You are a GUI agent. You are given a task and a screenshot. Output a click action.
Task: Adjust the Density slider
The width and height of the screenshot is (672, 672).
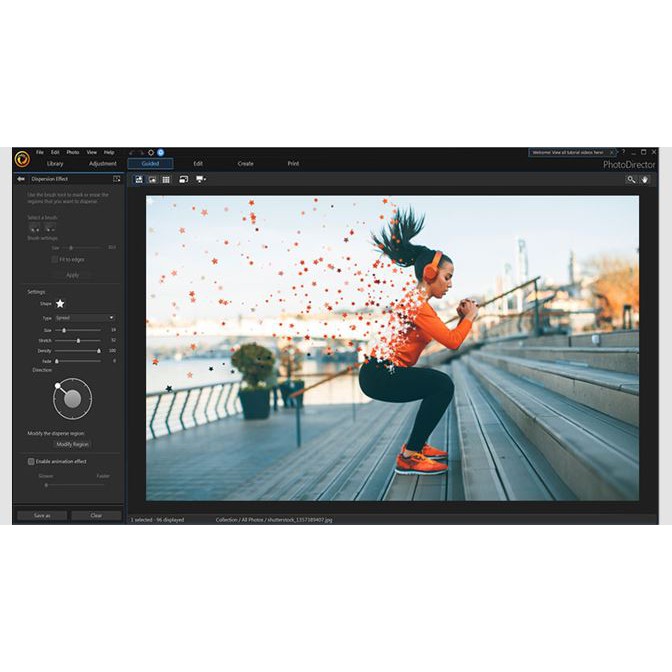click(x=78, y=351)
